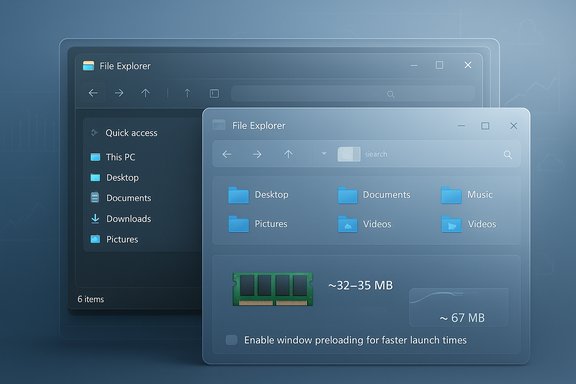Open the Documents folder in front window
This screenshot has width=576, height=384.
pos(374,195)
